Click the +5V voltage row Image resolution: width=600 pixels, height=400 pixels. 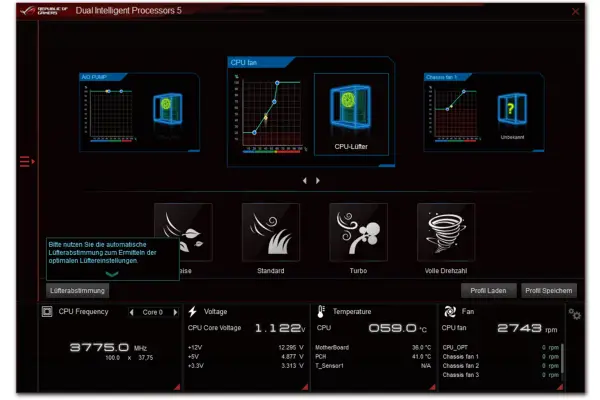[246, 357]
